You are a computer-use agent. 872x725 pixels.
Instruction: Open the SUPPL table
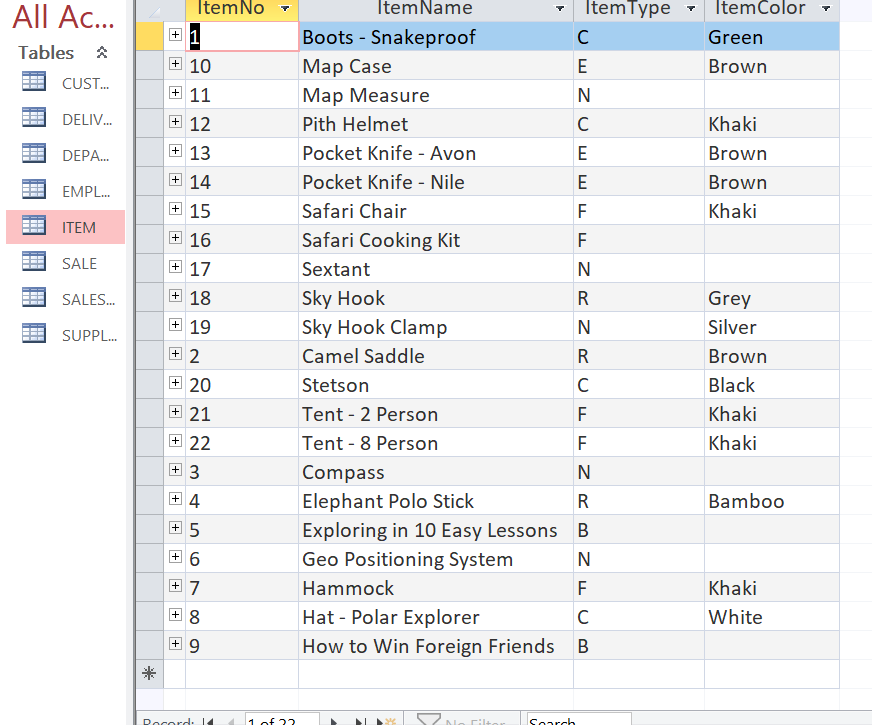(x=80, y=335)
